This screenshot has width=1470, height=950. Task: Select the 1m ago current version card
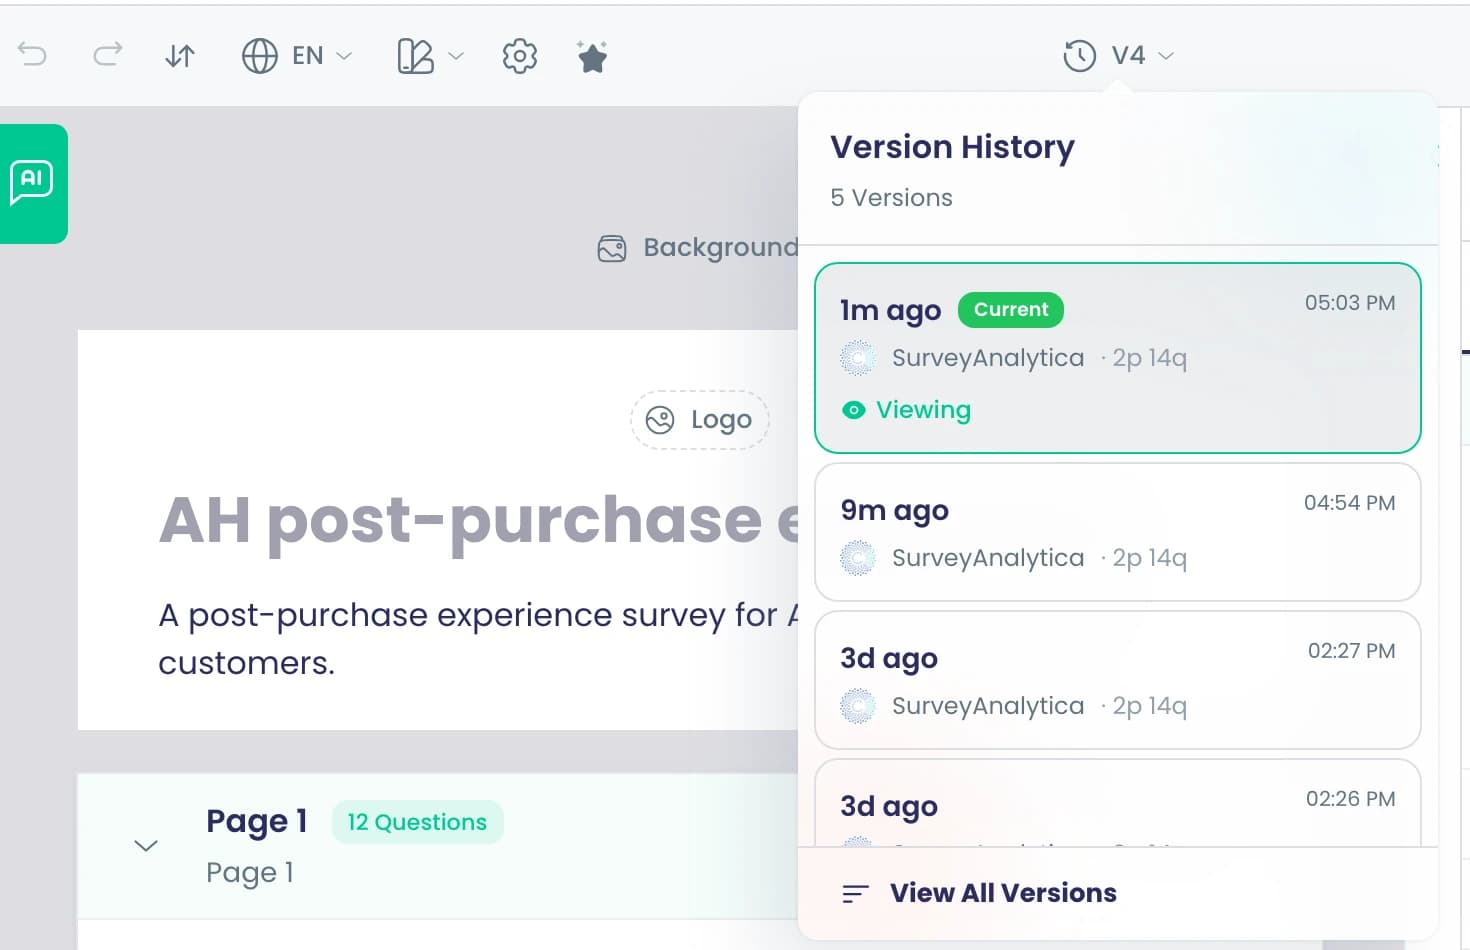1118,358
